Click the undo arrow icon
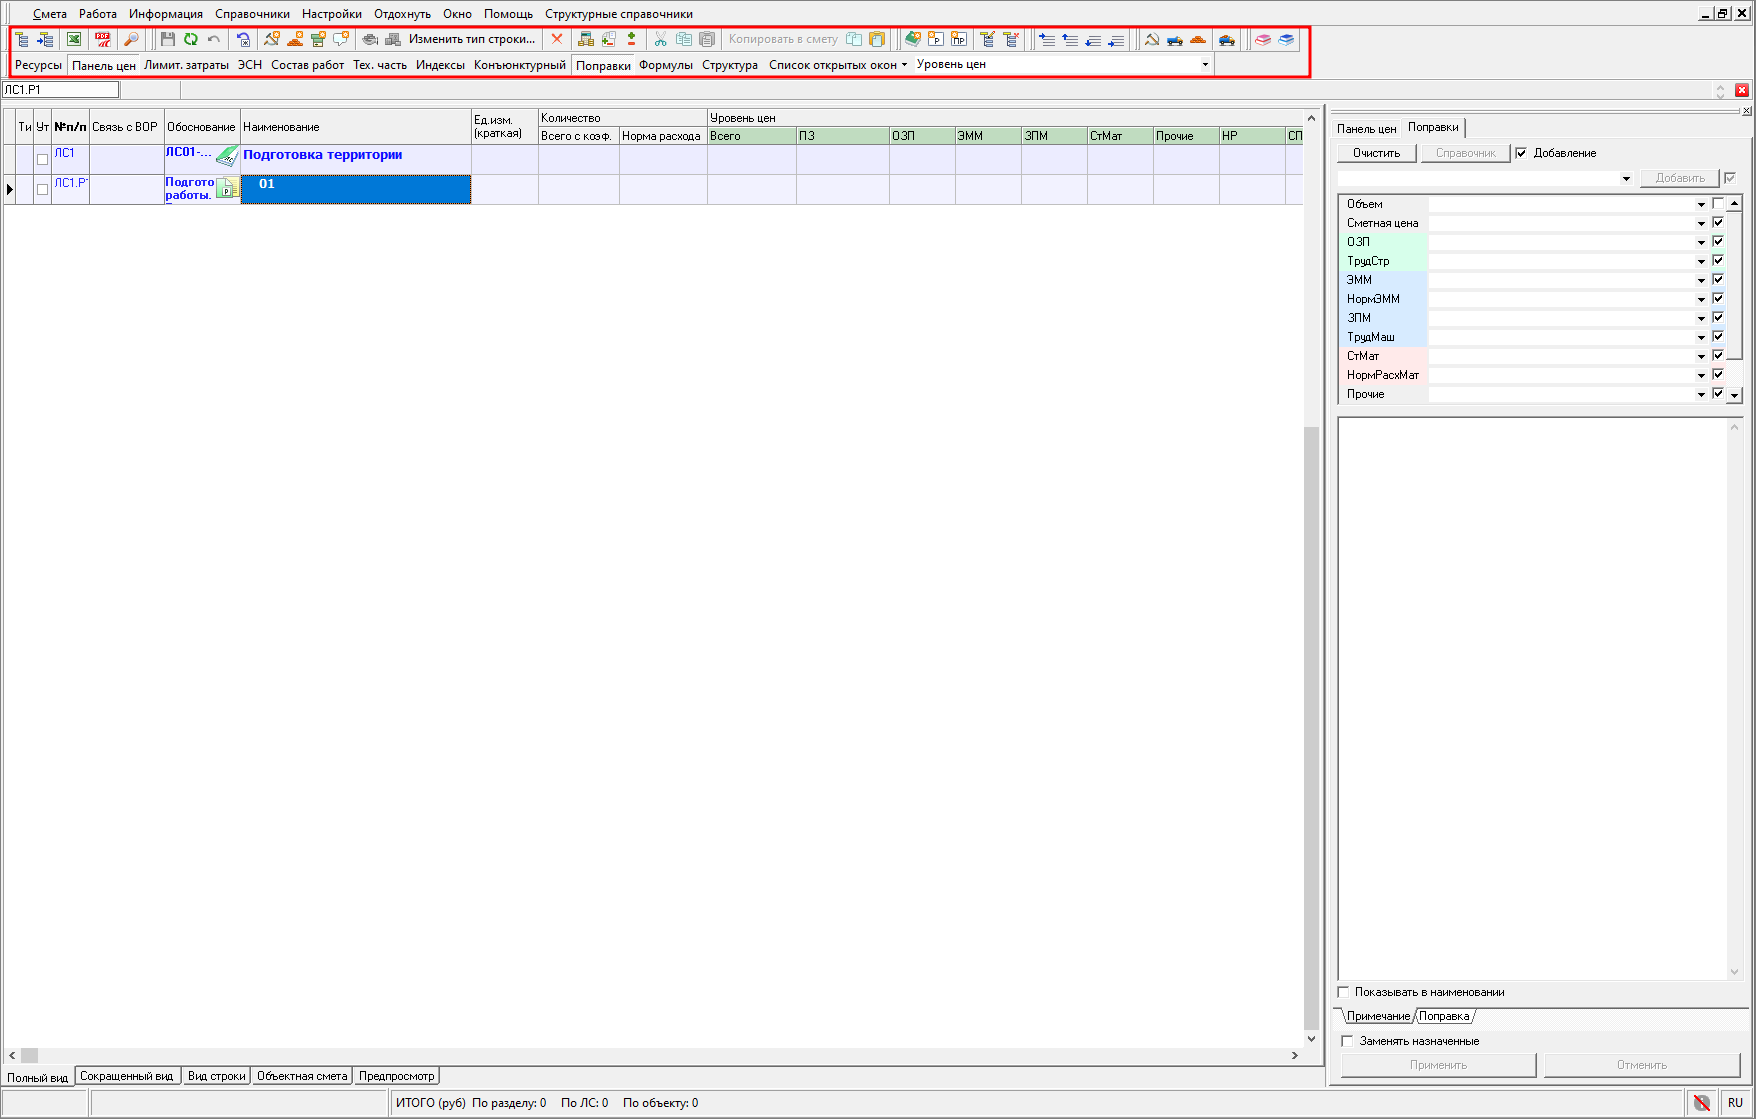 pos(213,39)
